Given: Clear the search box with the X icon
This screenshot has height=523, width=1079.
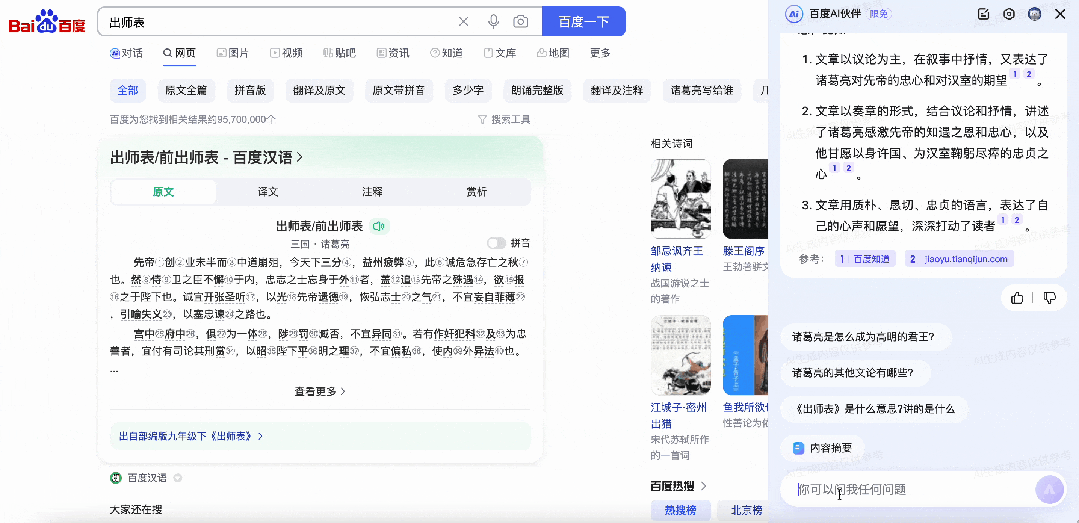Looking at the screenshot, I should pyautogui.click(x=463, y=22).
